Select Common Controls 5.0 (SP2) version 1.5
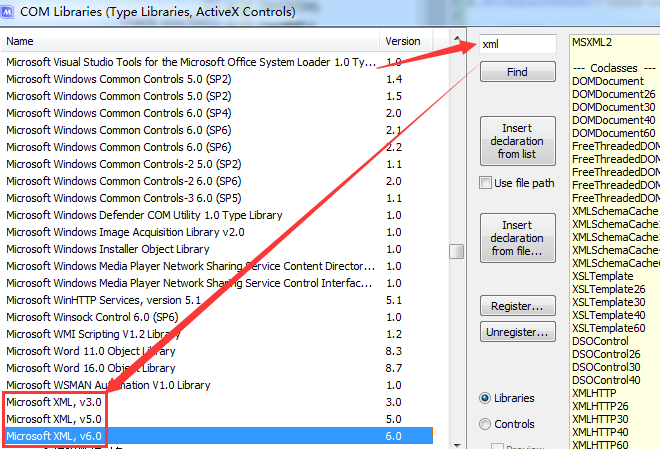Screen dimensions: 660x449 [x=217, y=96]
